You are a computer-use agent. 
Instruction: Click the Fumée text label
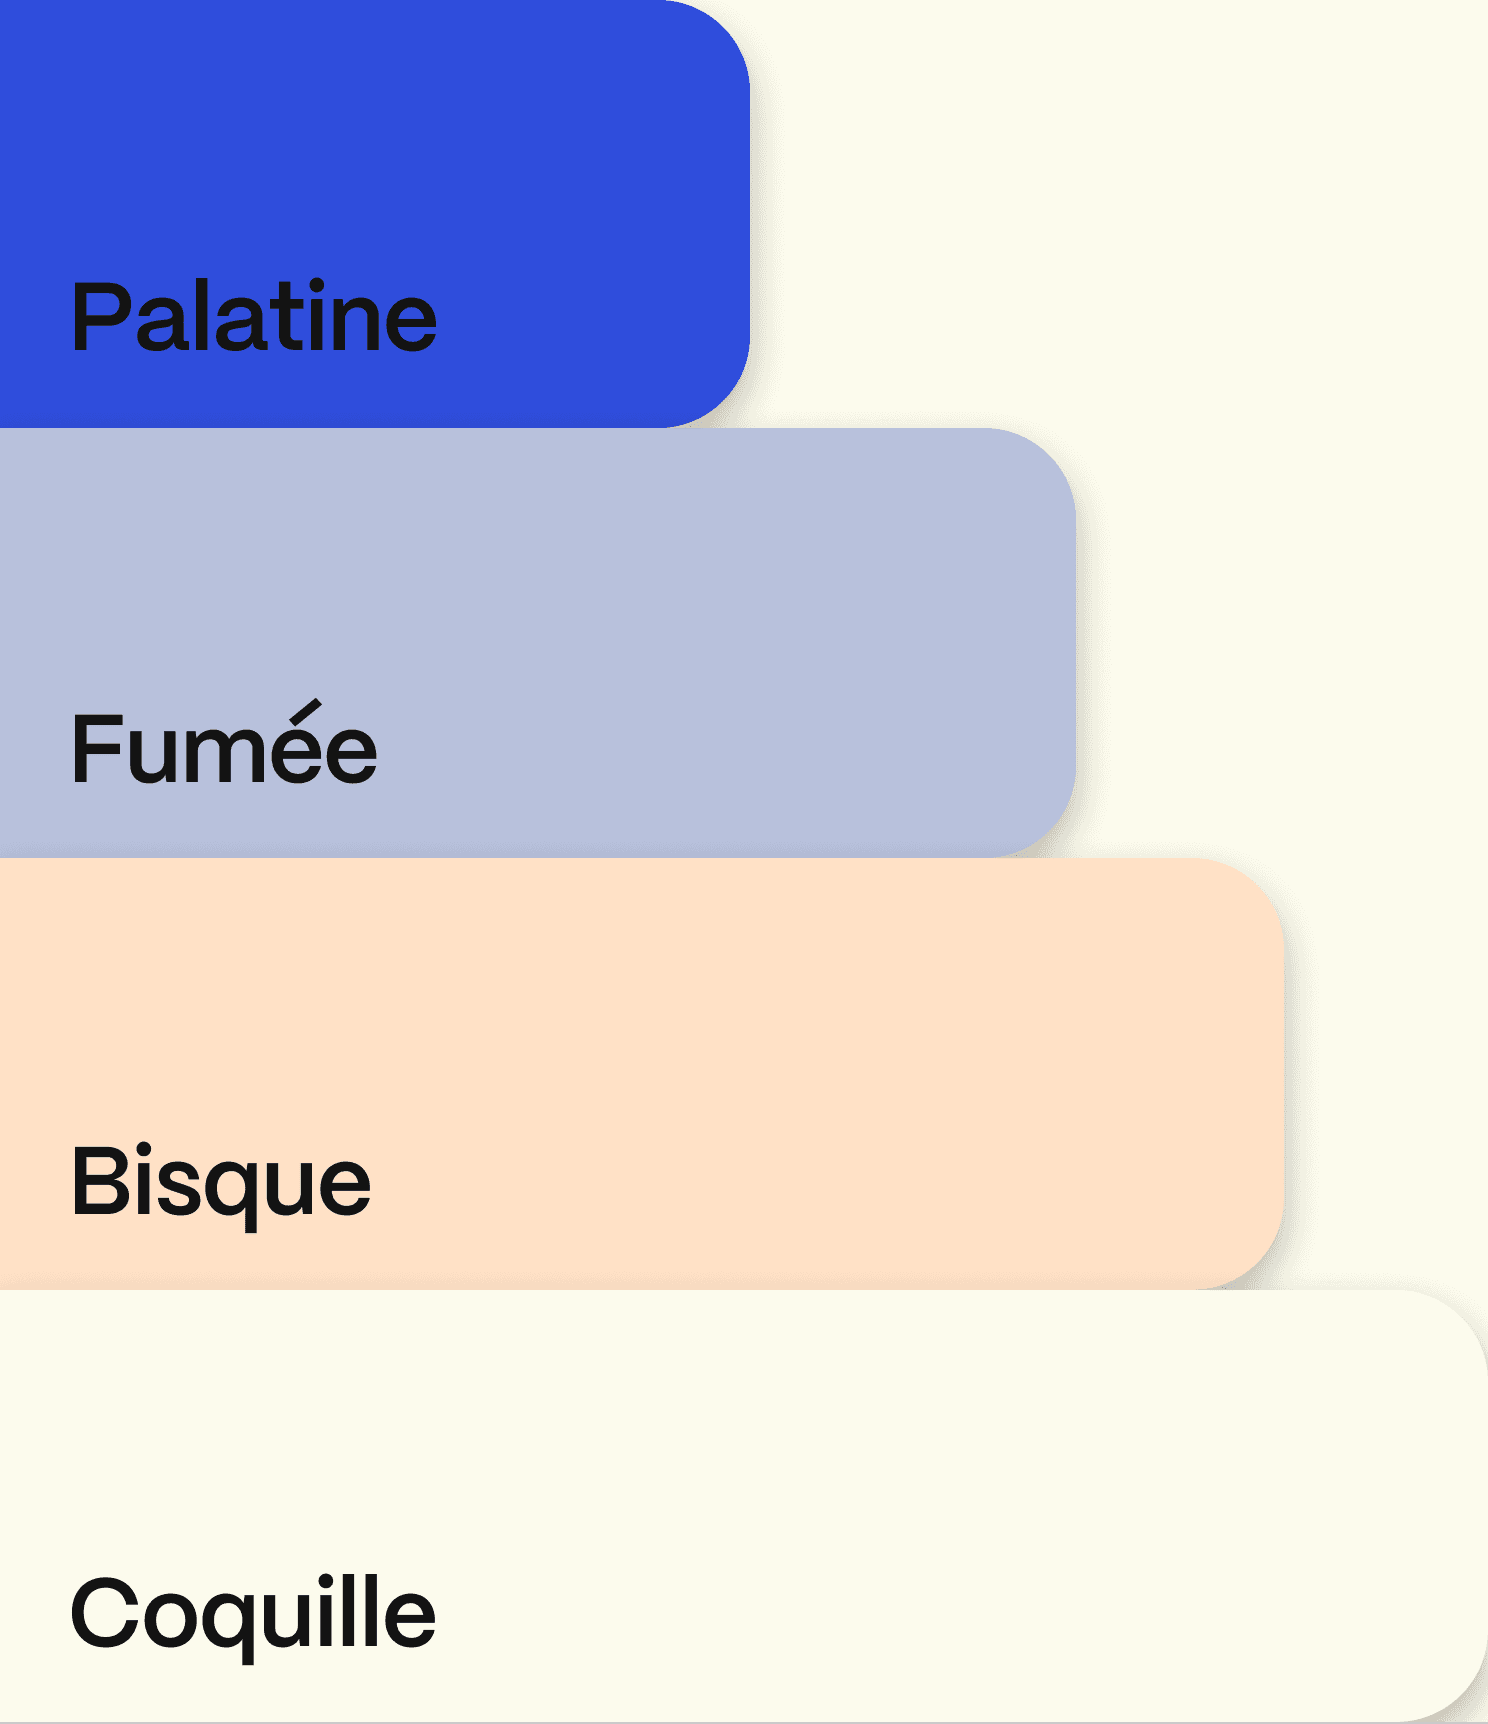pyautogui.click(x=224, y=743)
